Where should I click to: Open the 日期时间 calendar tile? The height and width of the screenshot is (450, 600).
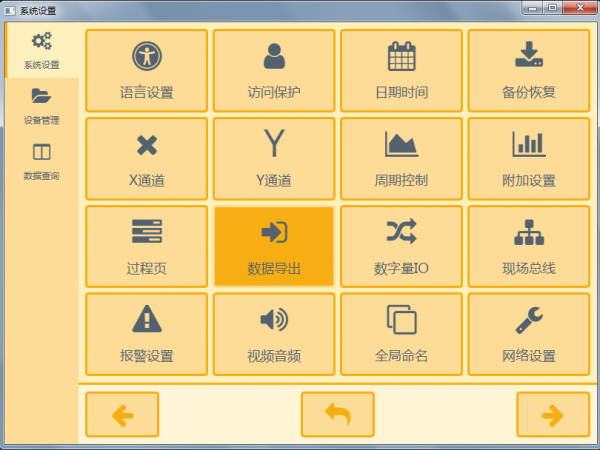point(401,71)
